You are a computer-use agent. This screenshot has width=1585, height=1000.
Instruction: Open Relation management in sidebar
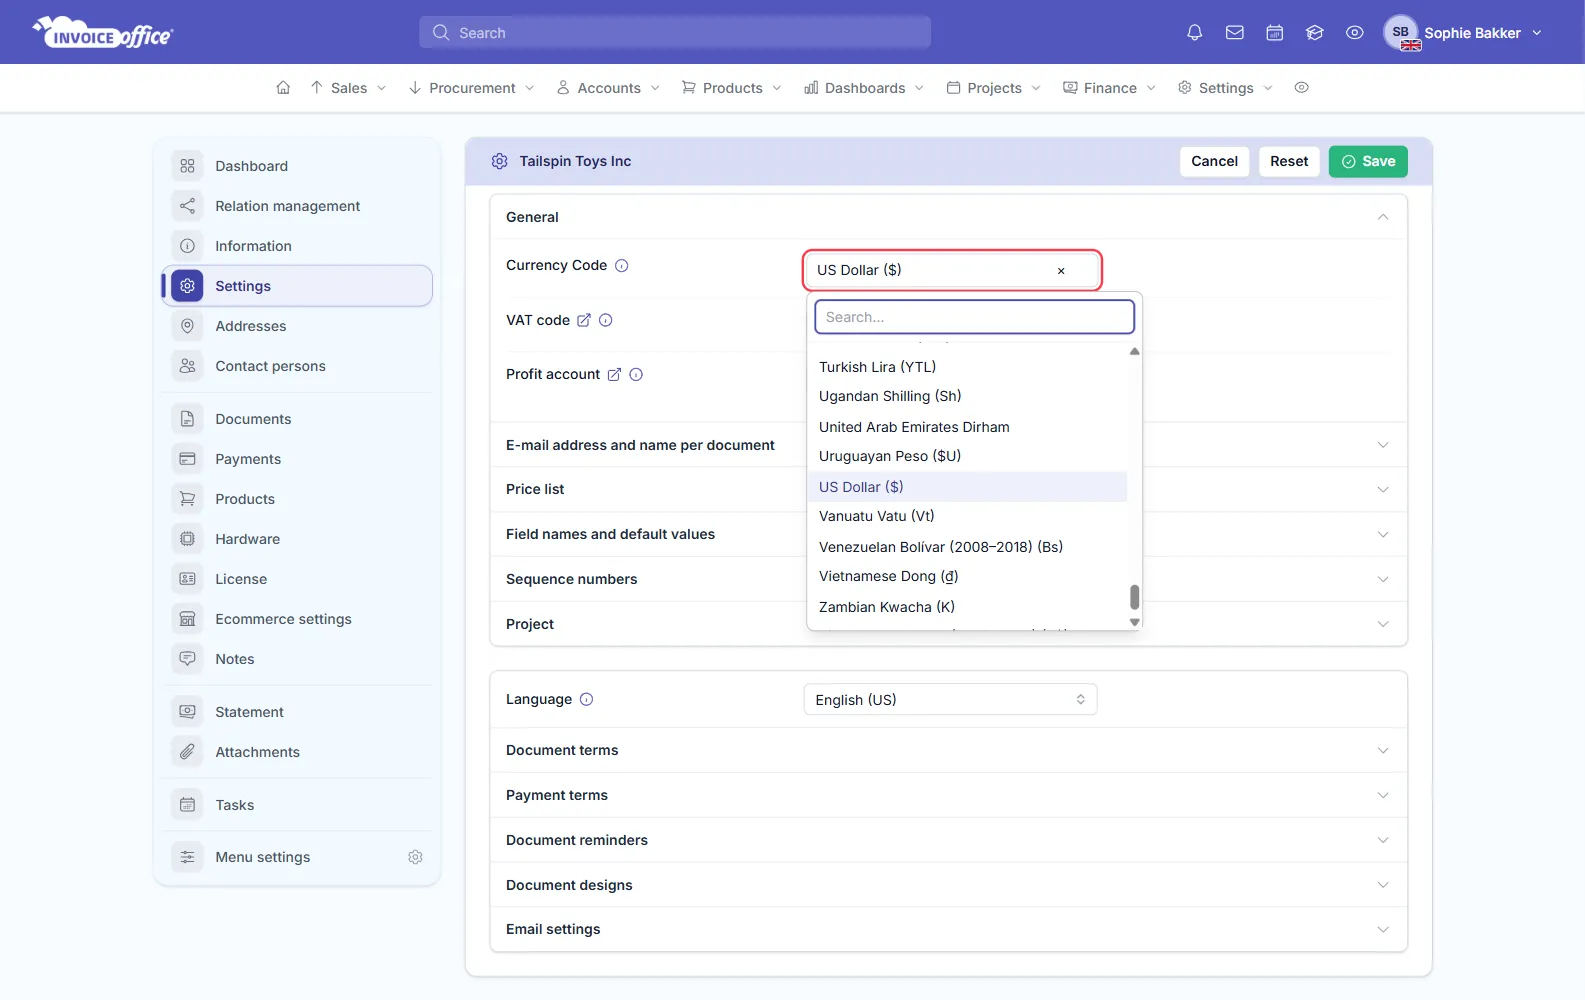tap(297, 206)
